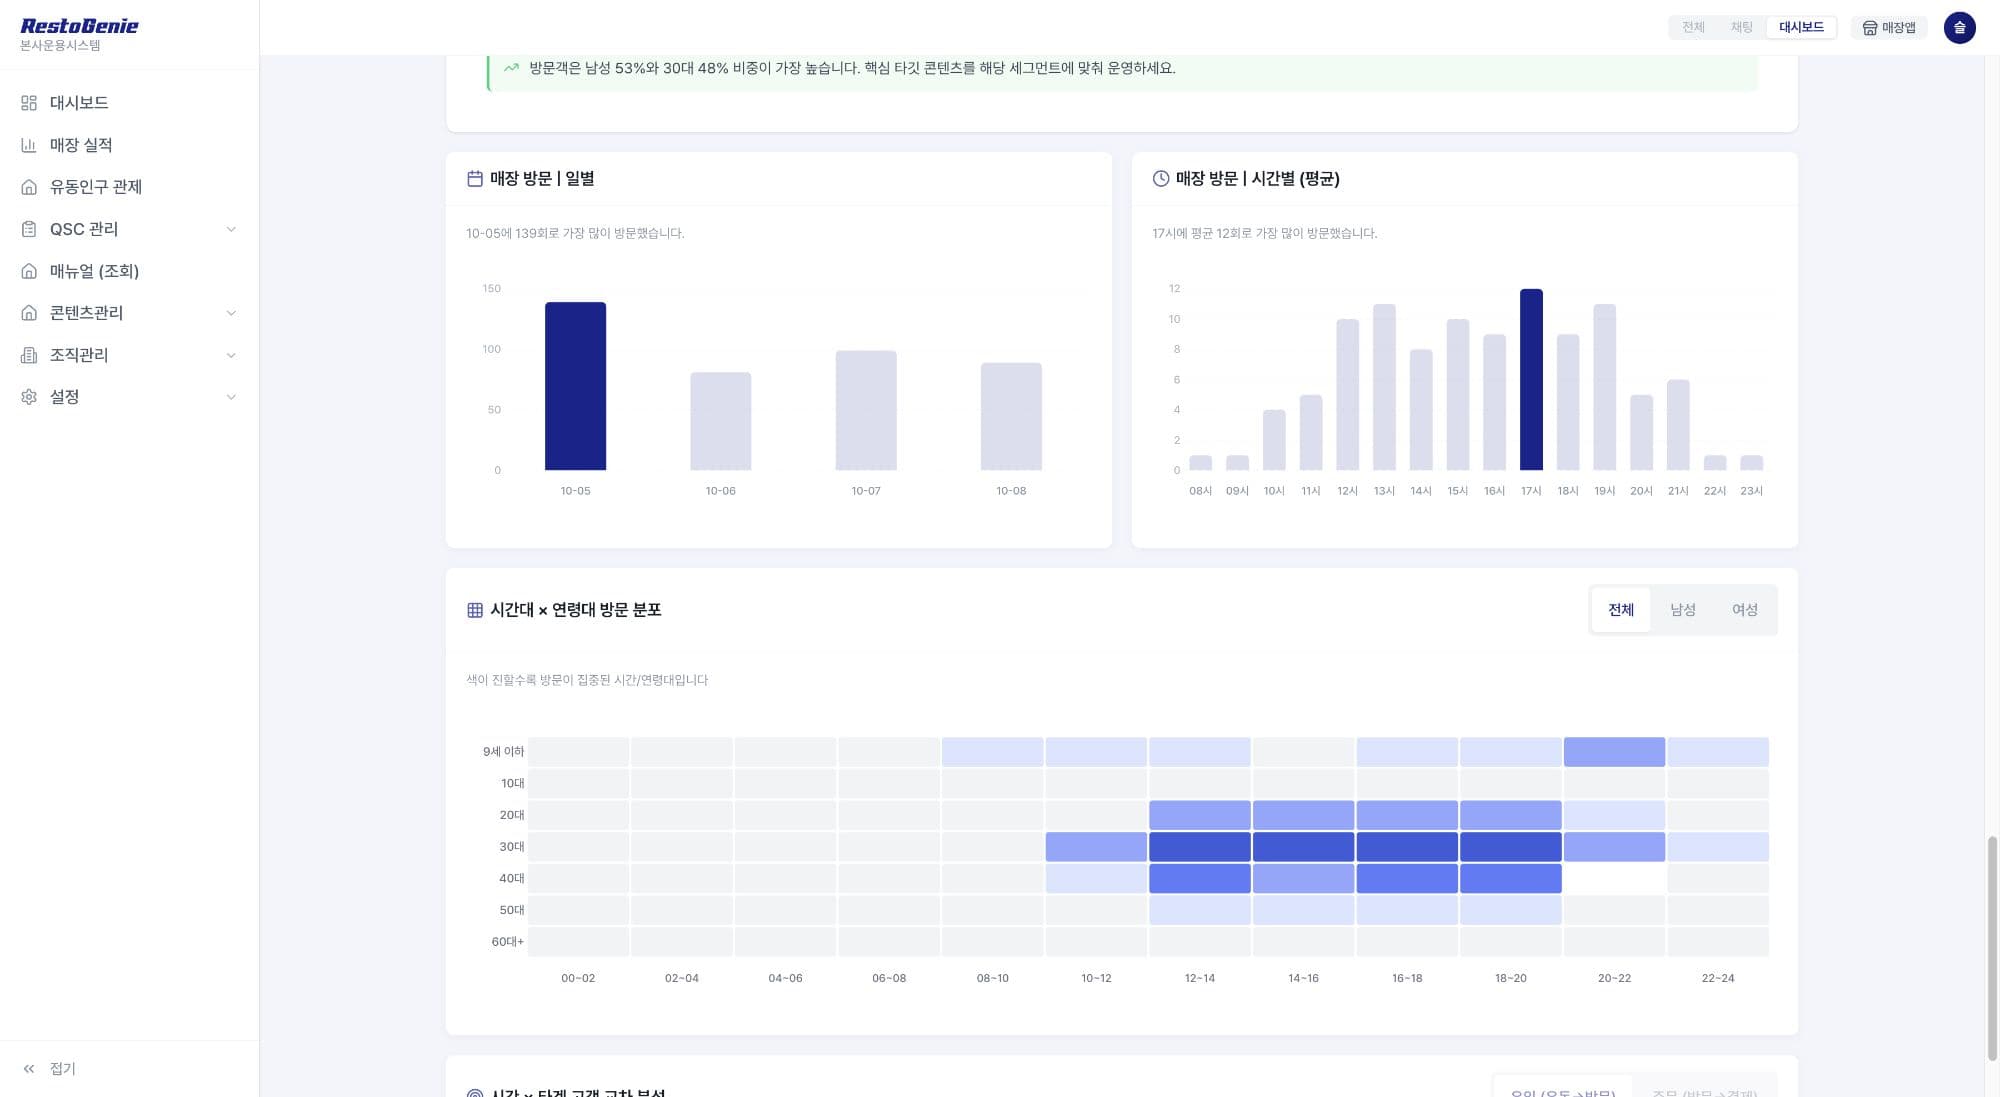Click the 매장 실적 chart icon
Screen dimensions: 2000x1097
(29, 145)
